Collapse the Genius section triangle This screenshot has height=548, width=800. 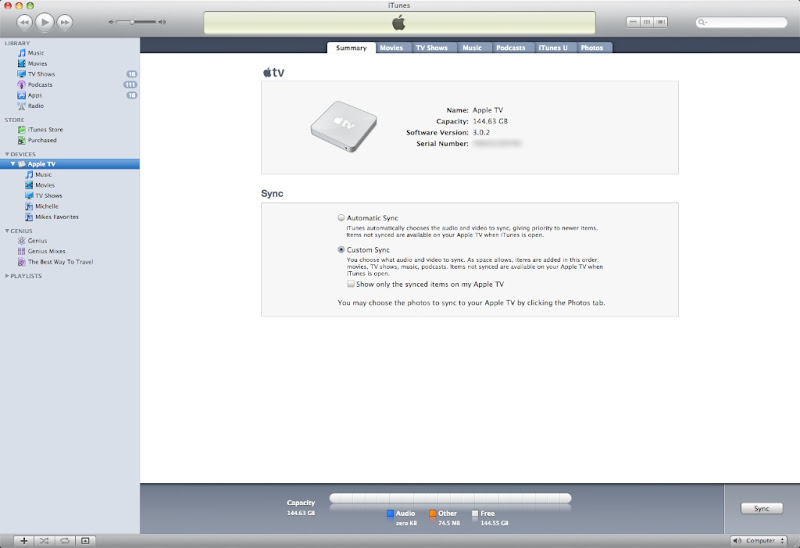coord(7,231)
